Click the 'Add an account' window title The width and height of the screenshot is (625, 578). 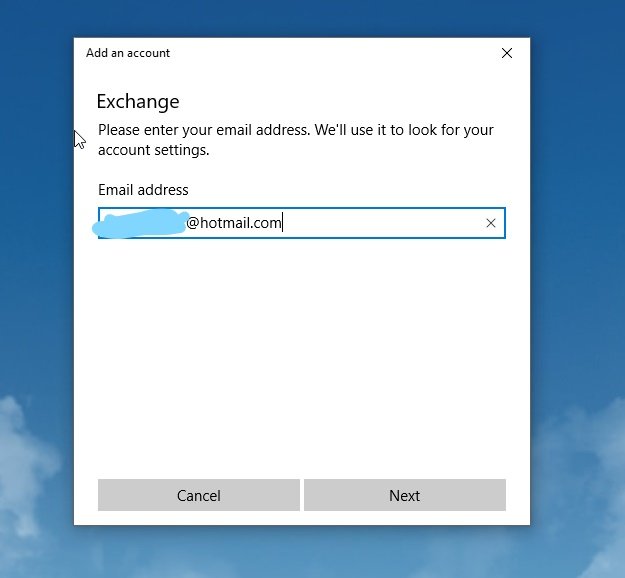(x=128, y=53)
